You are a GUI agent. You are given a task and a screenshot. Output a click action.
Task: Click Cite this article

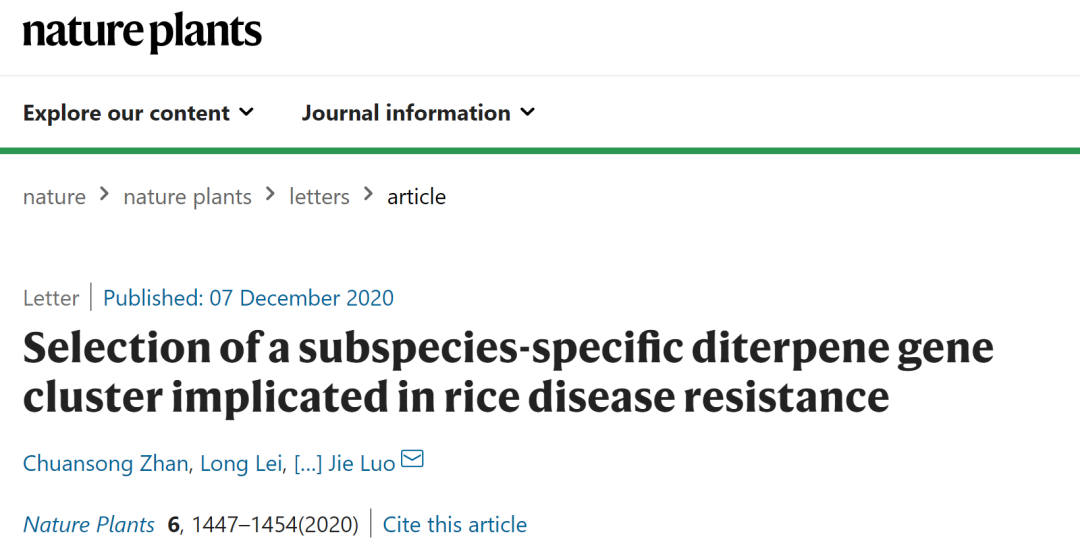(x=455, y=525)
